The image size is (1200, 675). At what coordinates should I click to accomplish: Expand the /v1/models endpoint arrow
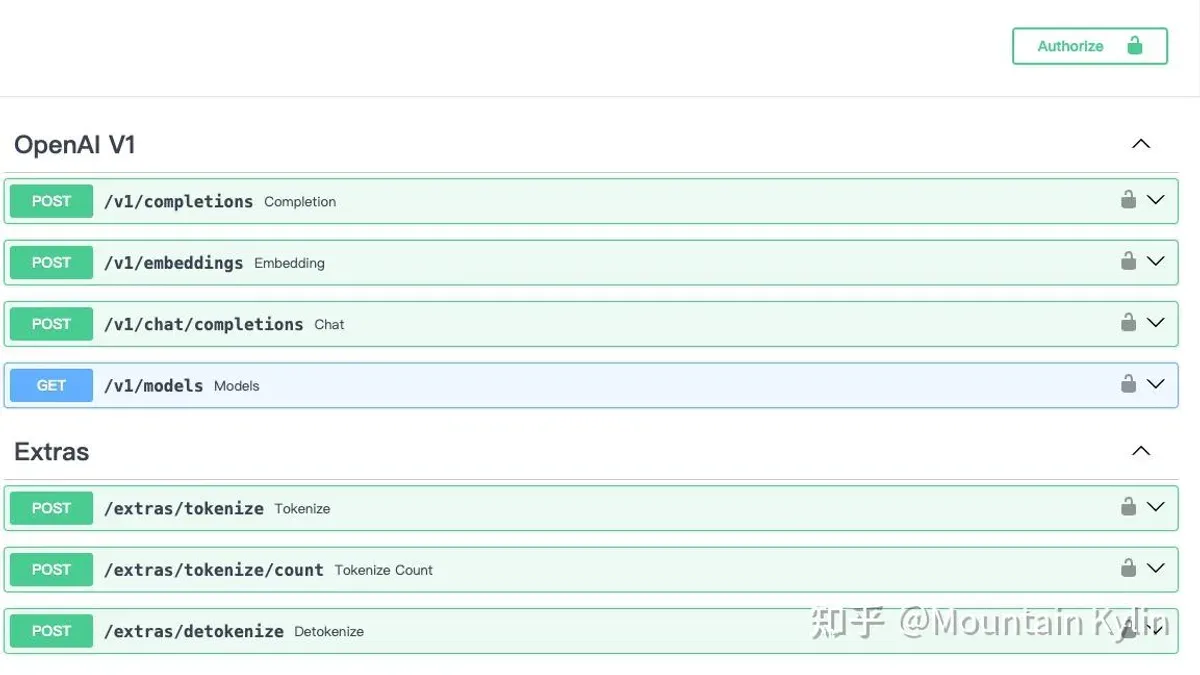pos(1156,384)
